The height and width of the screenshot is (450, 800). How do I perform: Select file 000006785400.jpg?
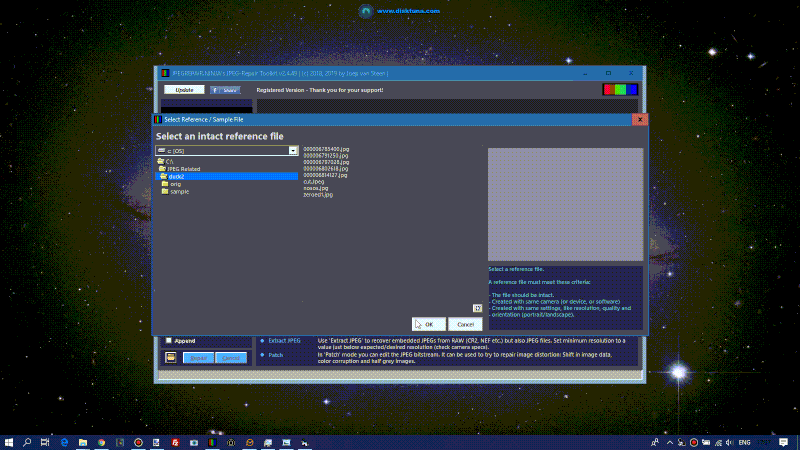326,149
